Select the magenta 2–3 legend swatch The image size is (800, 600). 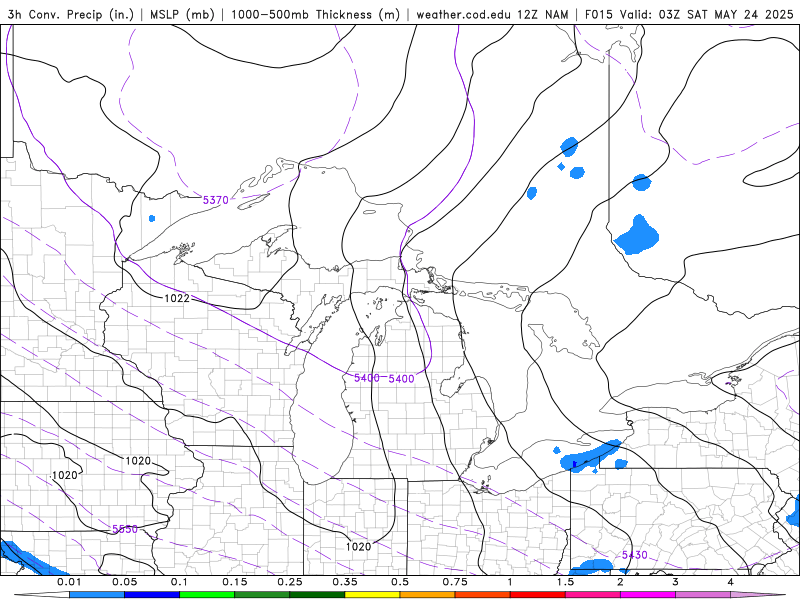tap(648, 595)
